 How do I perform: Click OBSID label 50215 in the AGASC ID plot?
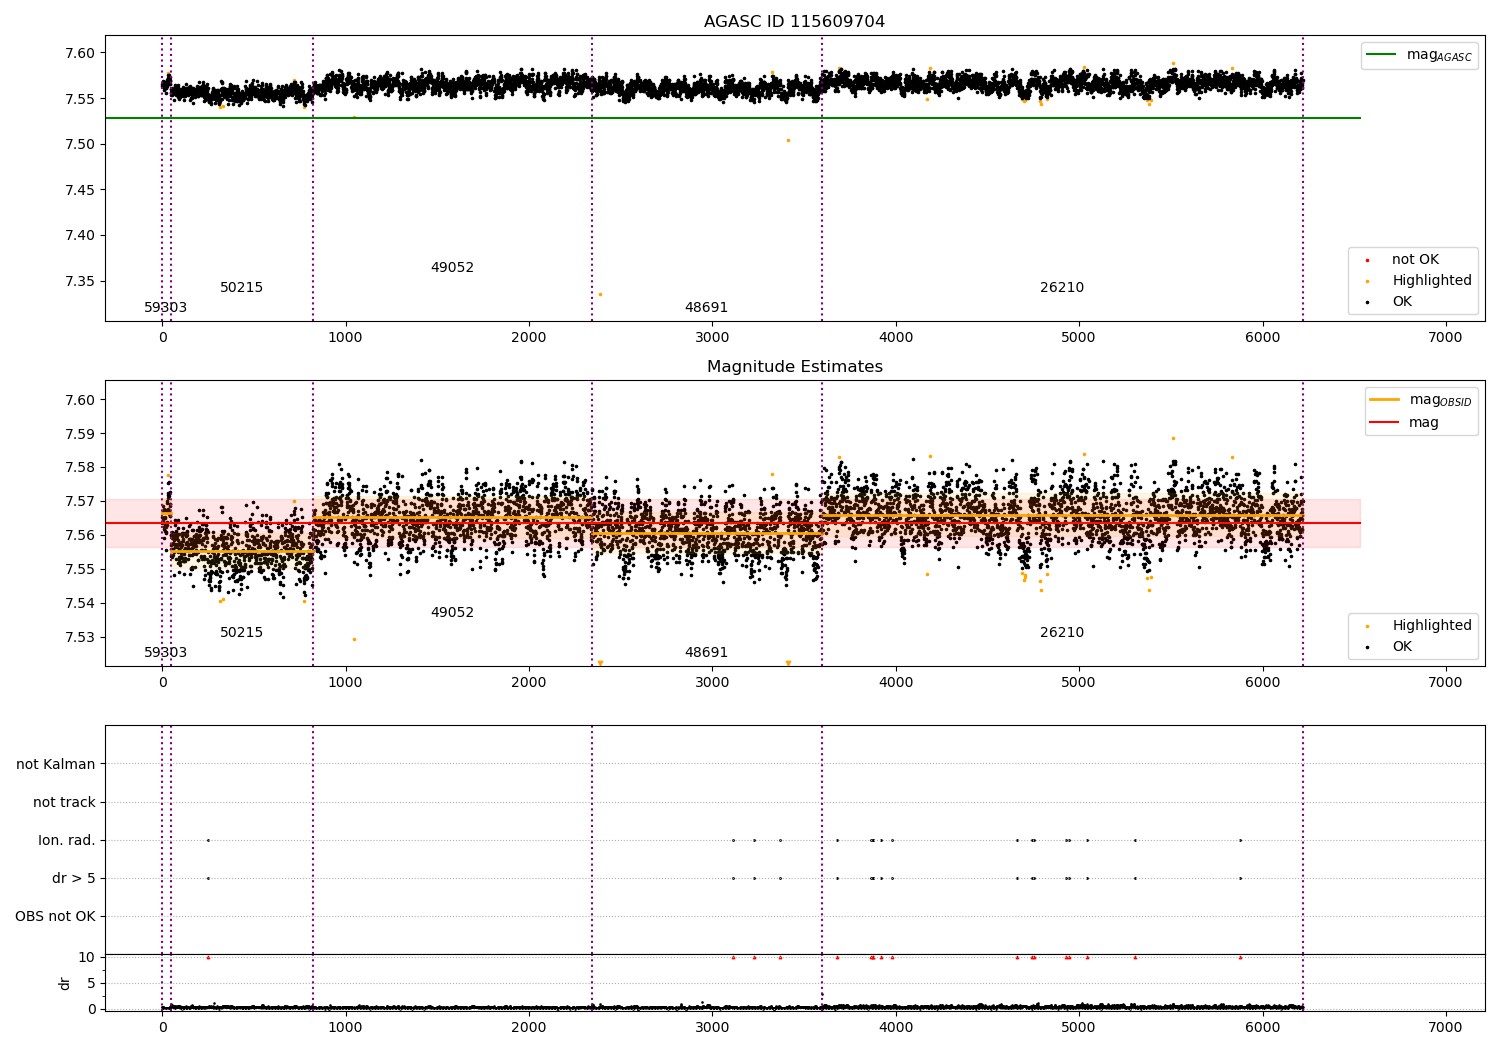(241, 288)
